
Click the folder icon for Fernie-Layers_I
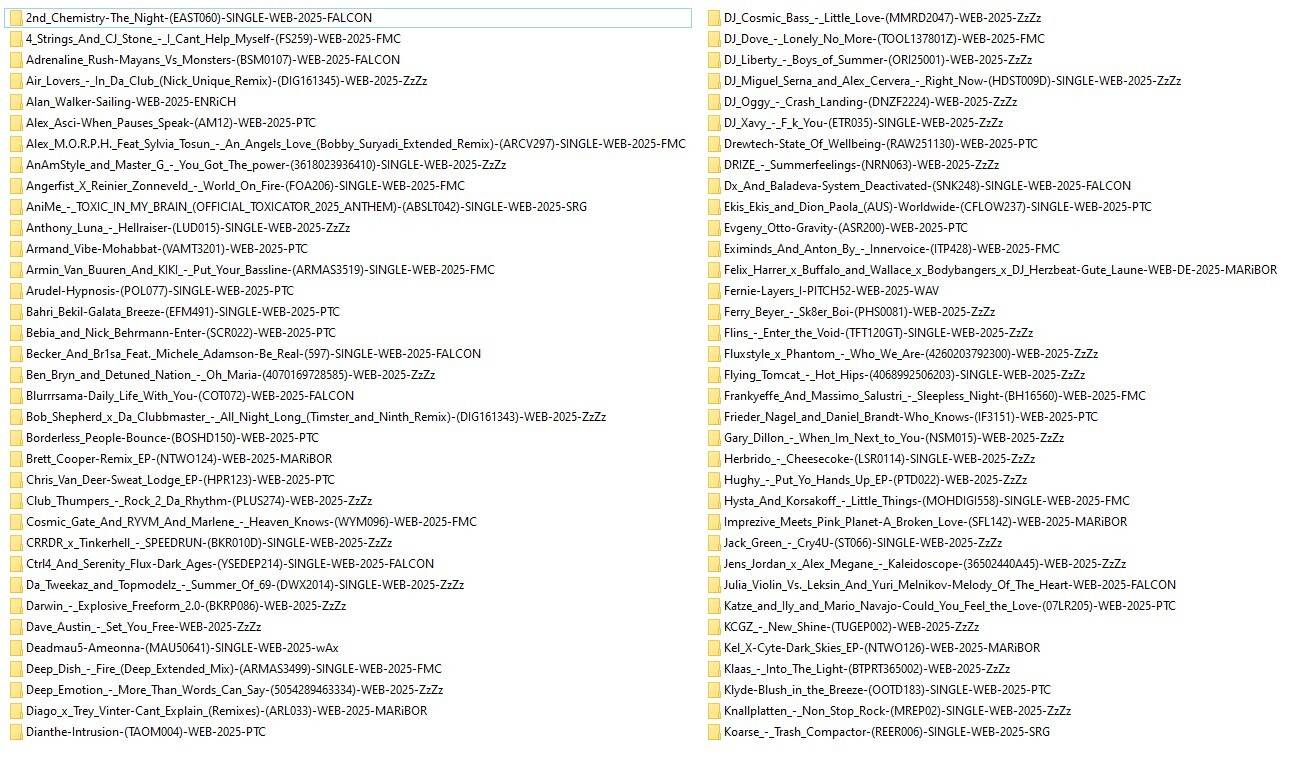(x=714, y=291)
